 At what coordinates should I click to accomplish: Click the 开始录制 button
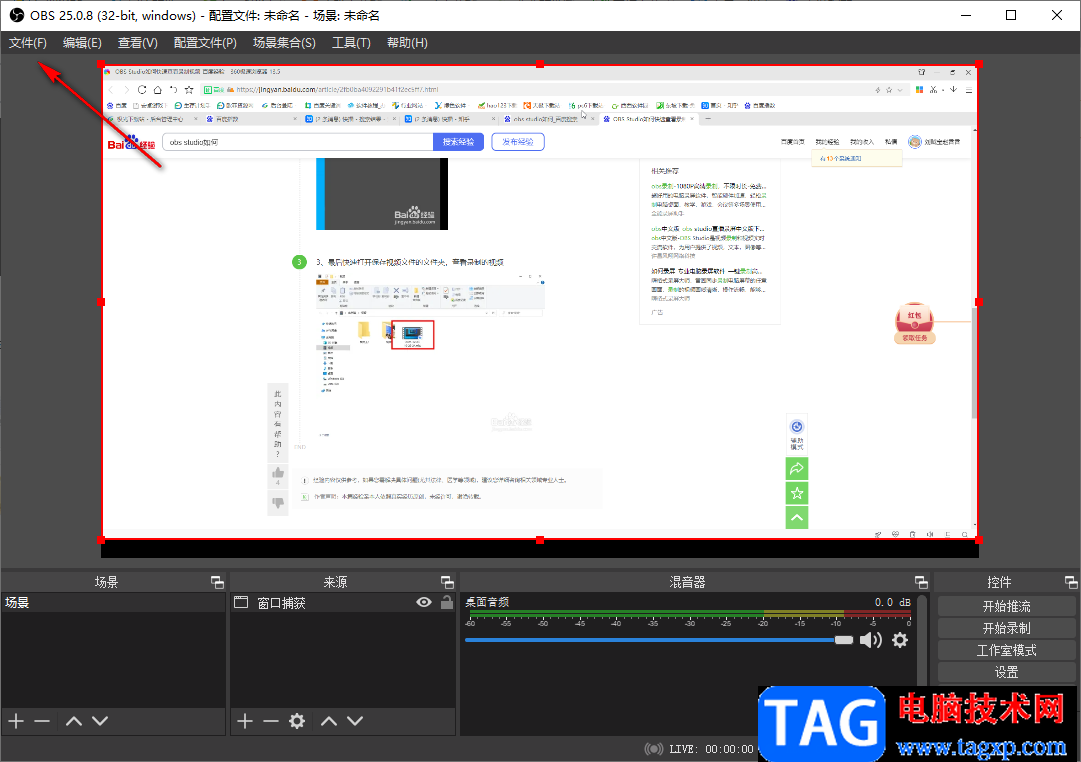[1006, 628]
